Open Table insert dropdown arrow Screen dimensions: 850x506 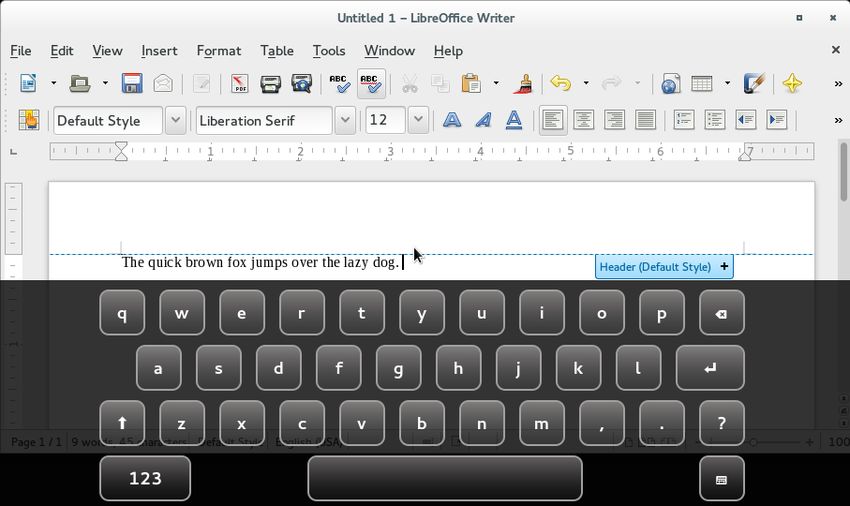727,84
